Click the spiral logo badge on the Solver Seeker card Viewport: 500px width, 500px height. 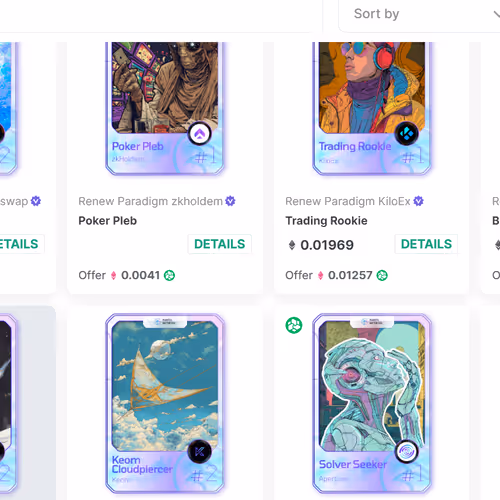407,452
